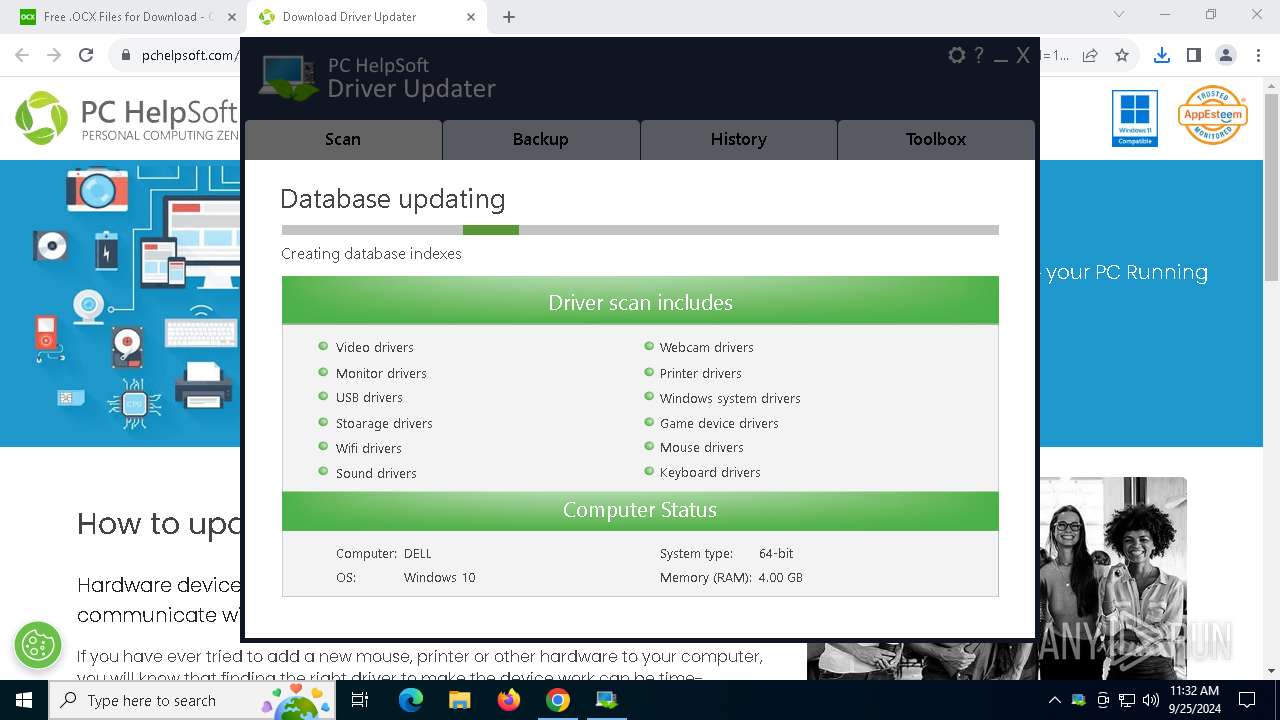This screenshot has height=720, width=1280.
Task: Click the "Windows 10" OS value
Action: point(439,577)
